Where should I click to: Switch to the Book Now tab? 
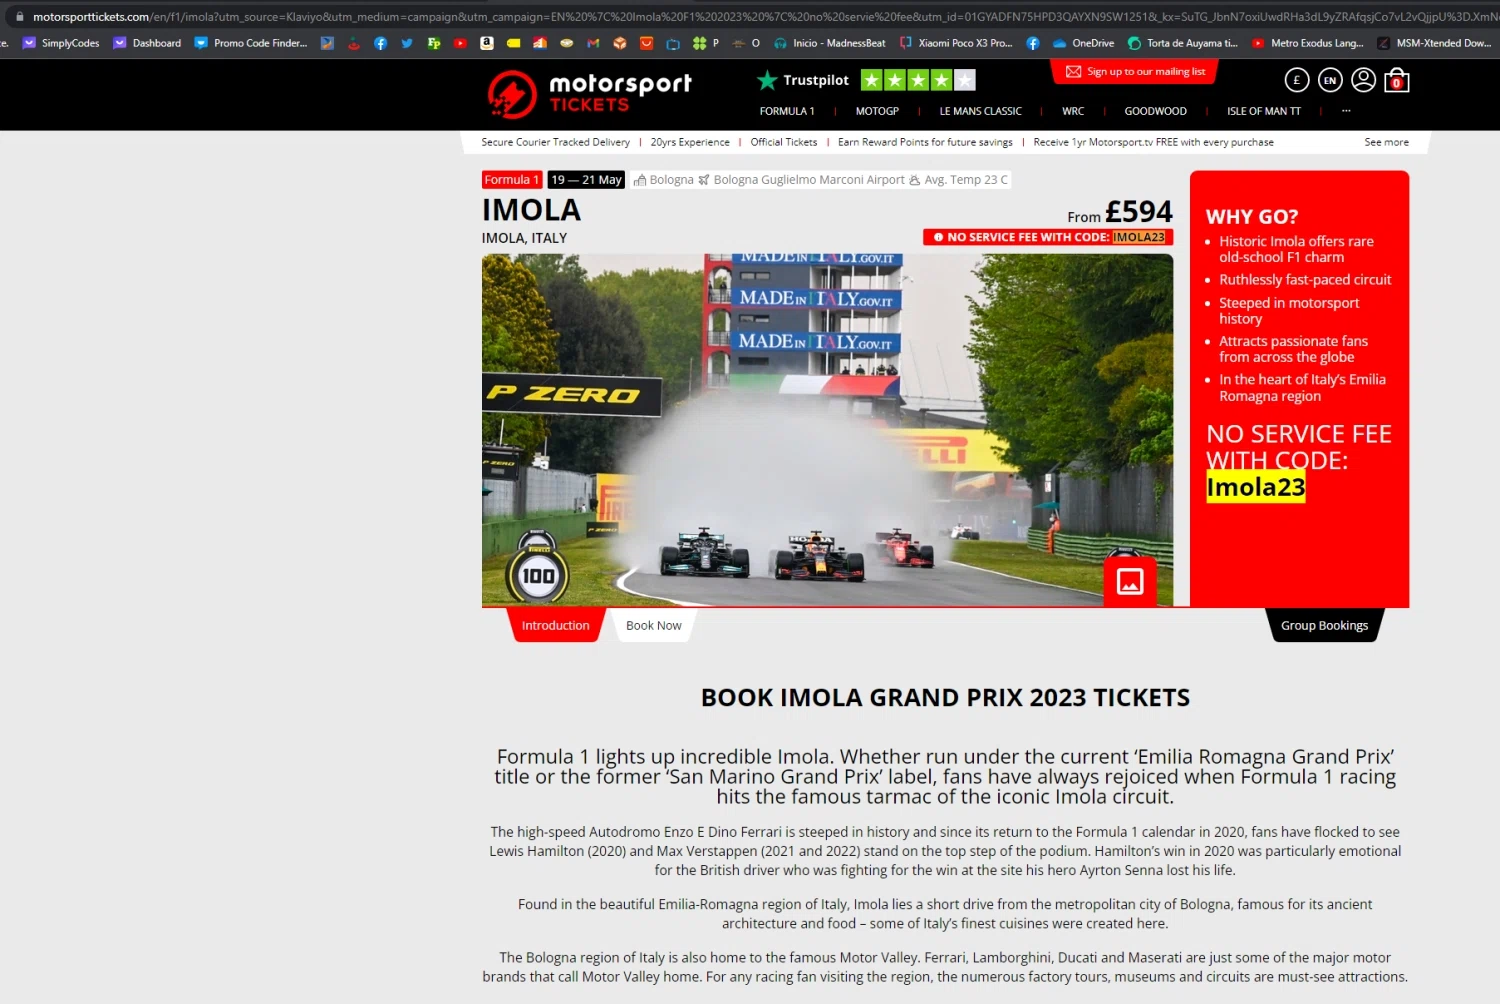[x=653, y=625]
